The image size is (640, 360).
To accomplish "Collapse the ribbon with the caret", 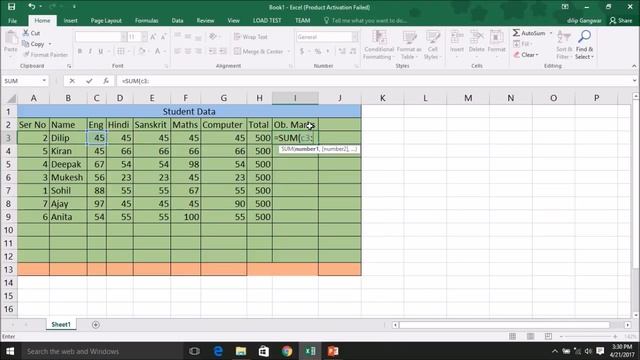I will [634, 66].
